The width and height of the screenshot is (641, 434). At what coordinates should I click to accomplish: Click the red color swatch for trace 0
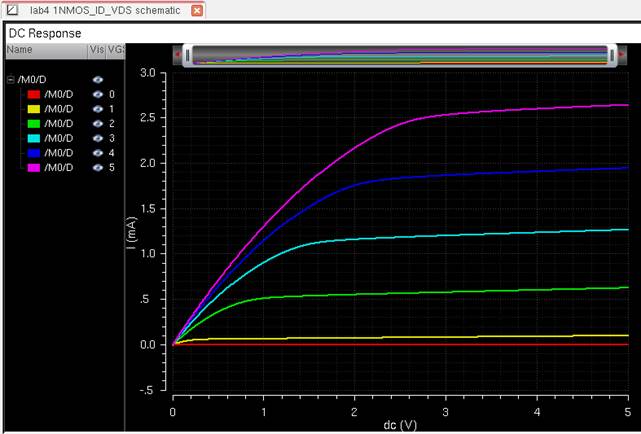pyautogui.click(x=33, y=93)
